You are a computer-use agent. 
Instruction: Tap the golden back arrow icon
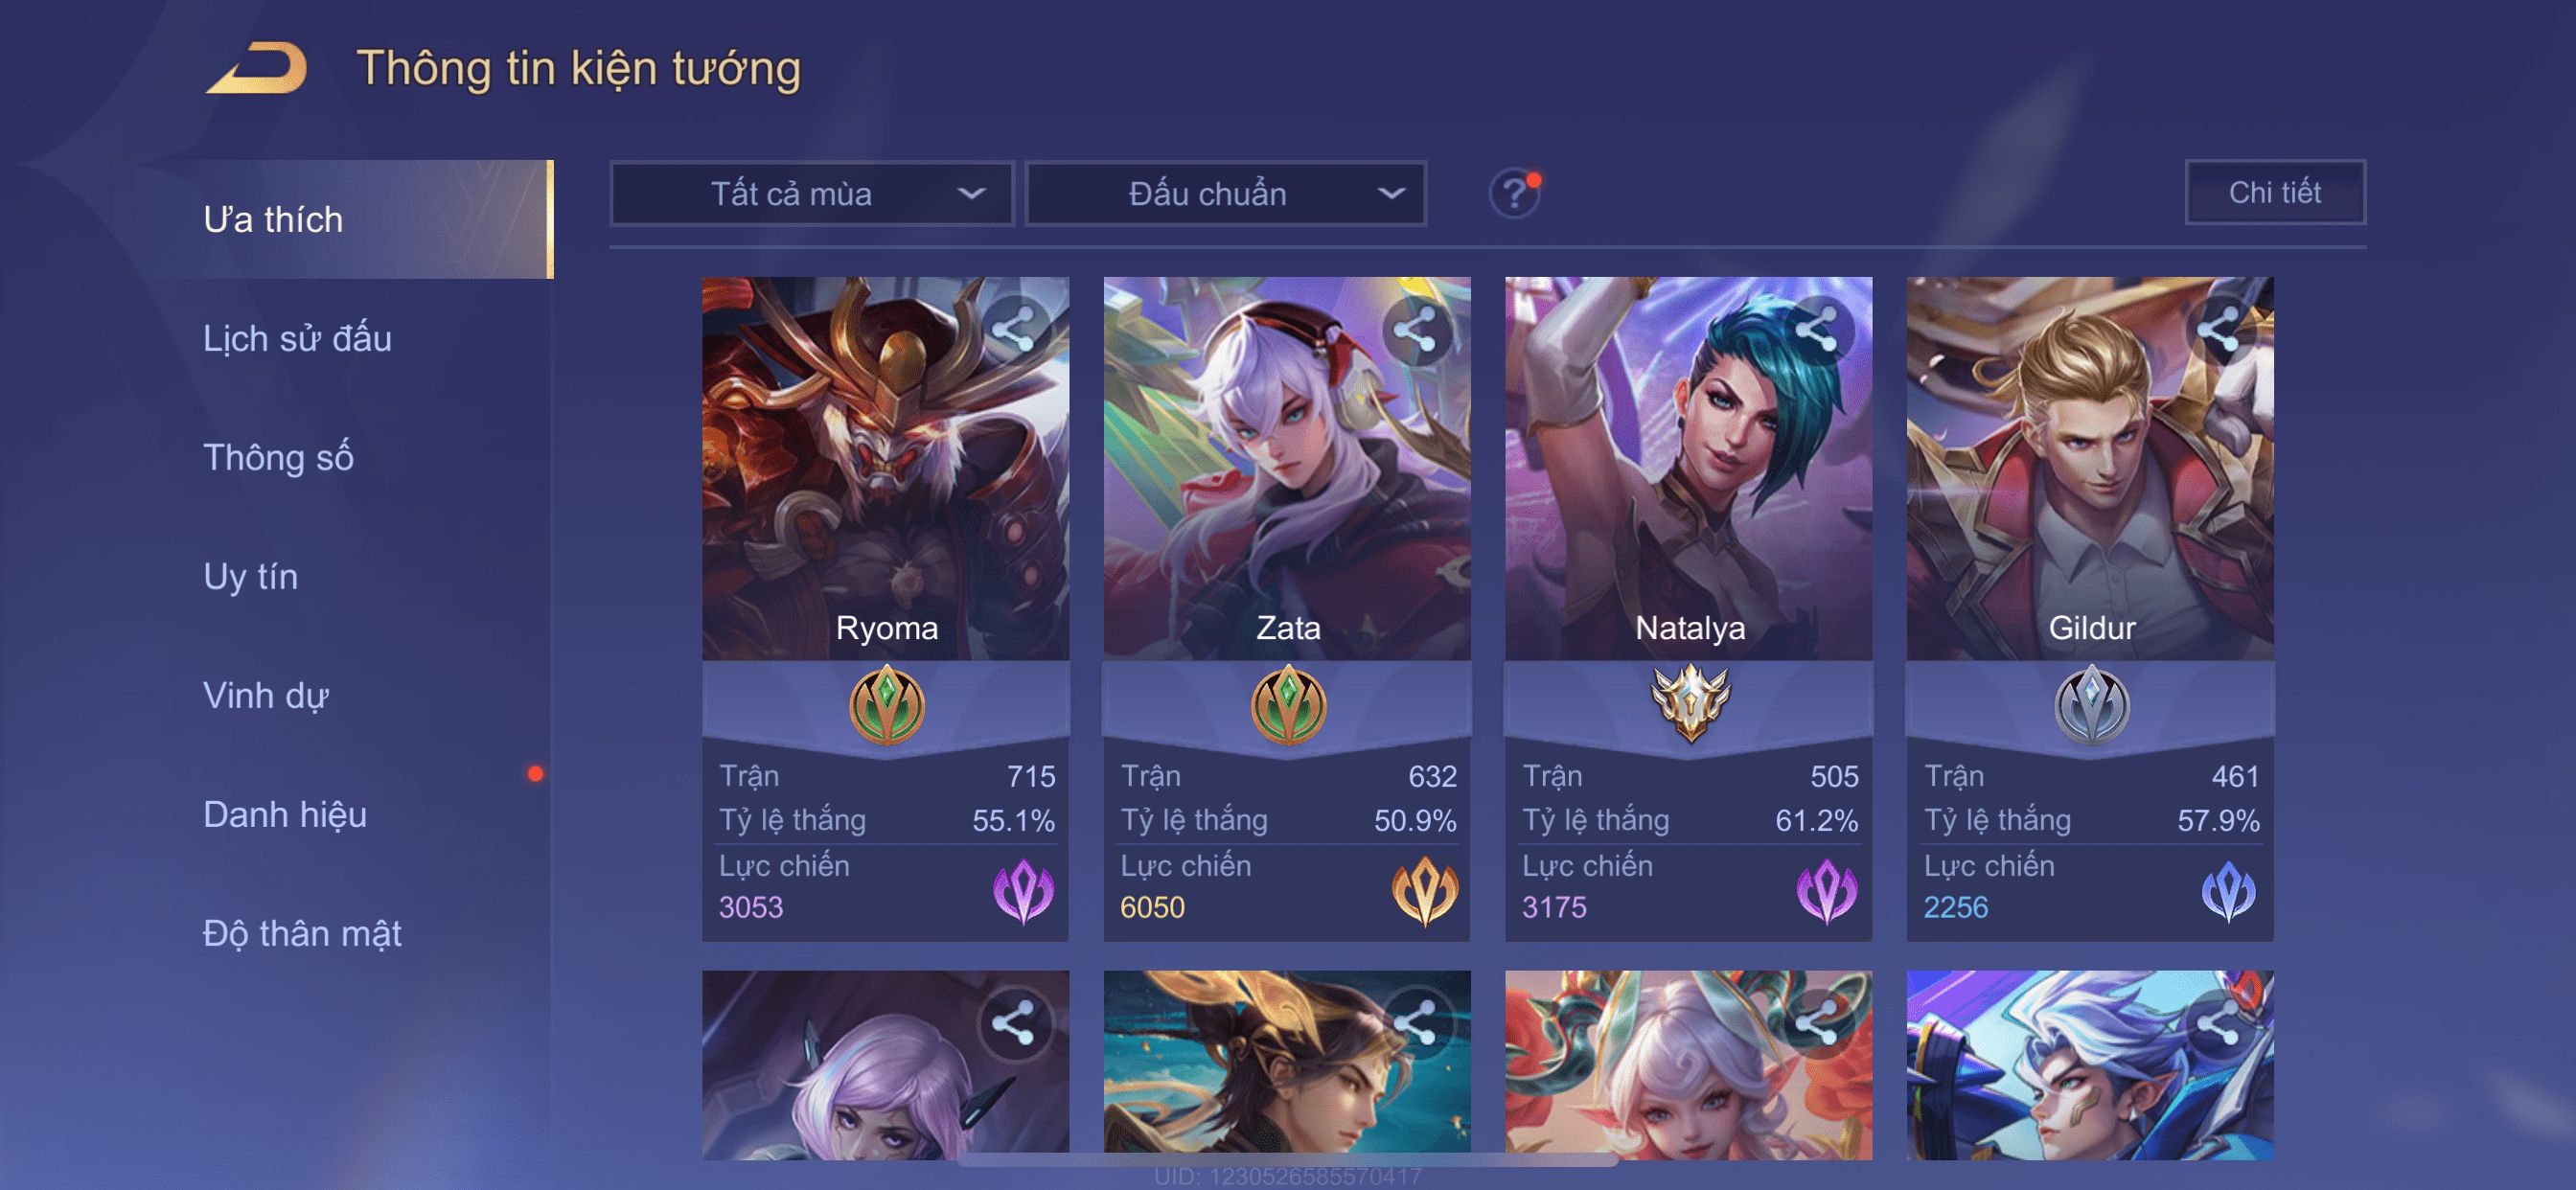(x=257, y=68)
